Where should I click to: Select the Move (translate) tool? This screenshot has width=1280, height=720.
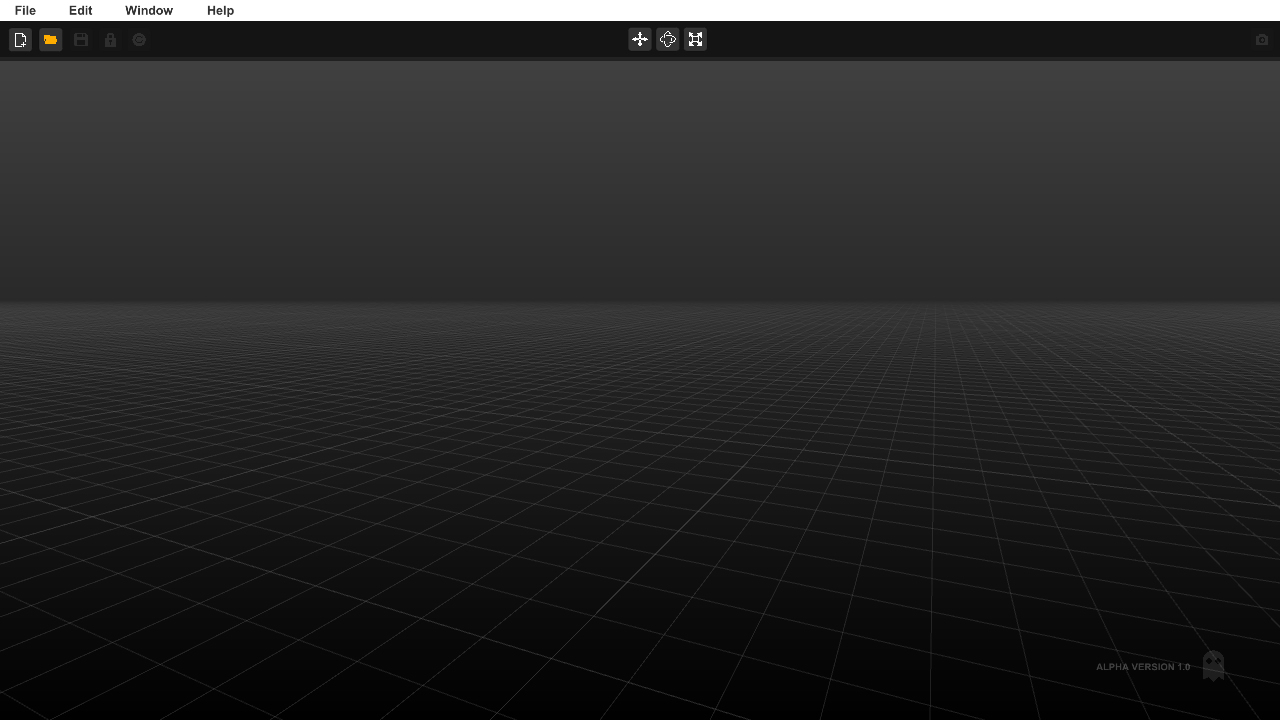click(640, 40)
